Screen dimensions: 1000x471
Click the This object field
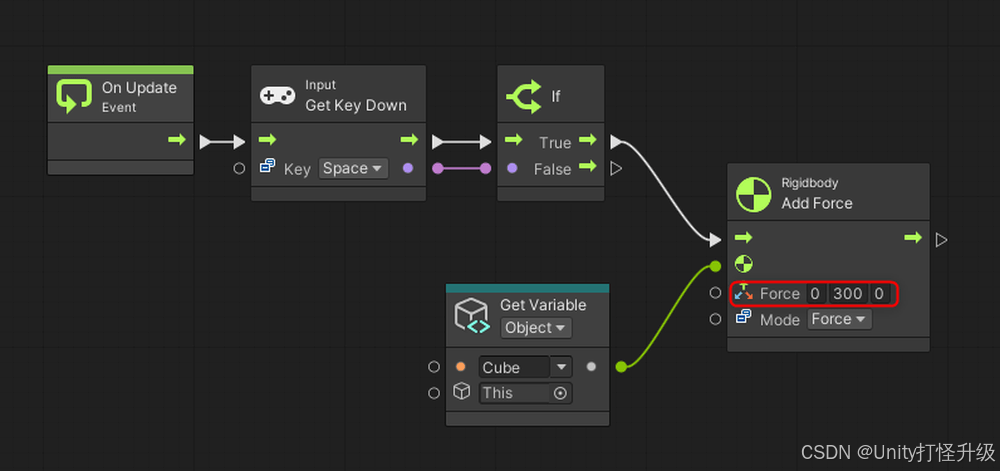(x=526, y=393)
